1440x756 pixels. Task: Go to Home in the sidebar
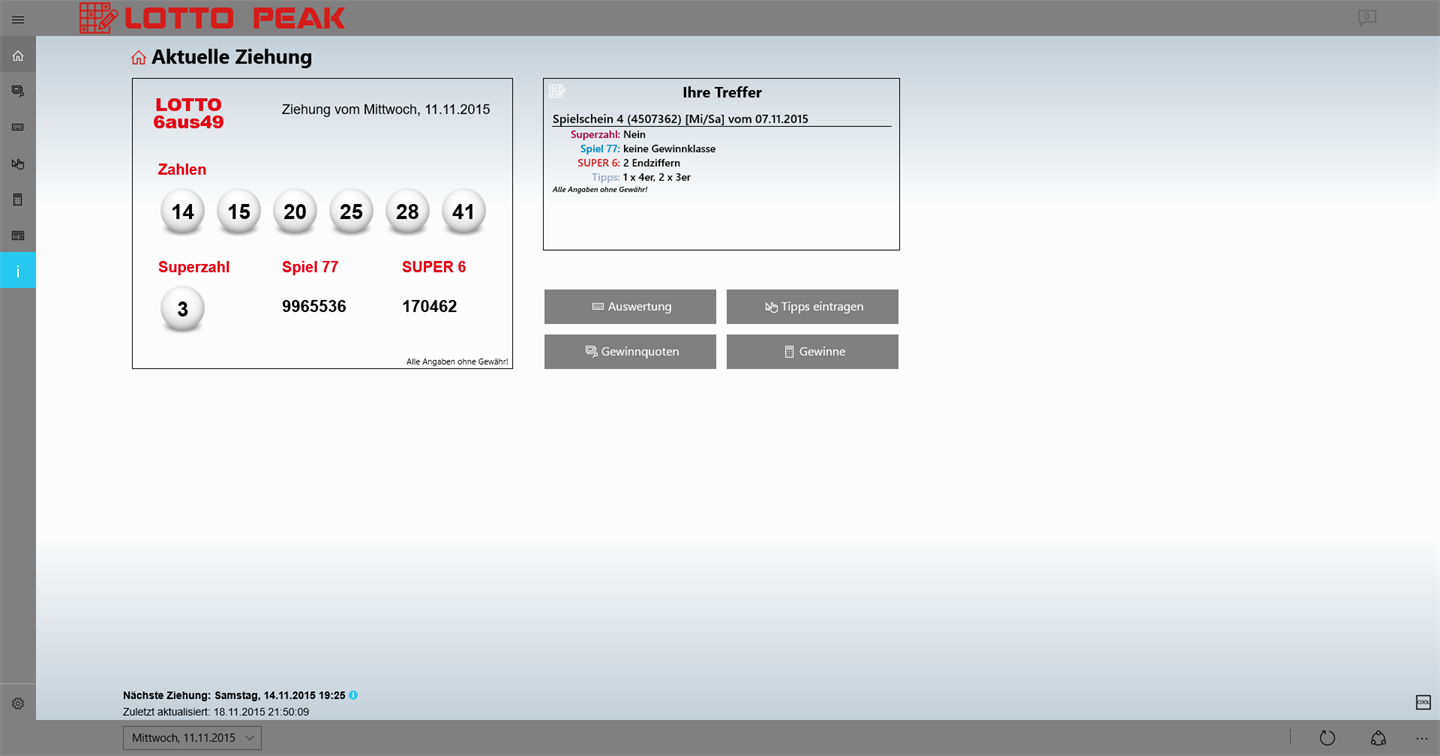pyautogui.click(x=18, y=56)
